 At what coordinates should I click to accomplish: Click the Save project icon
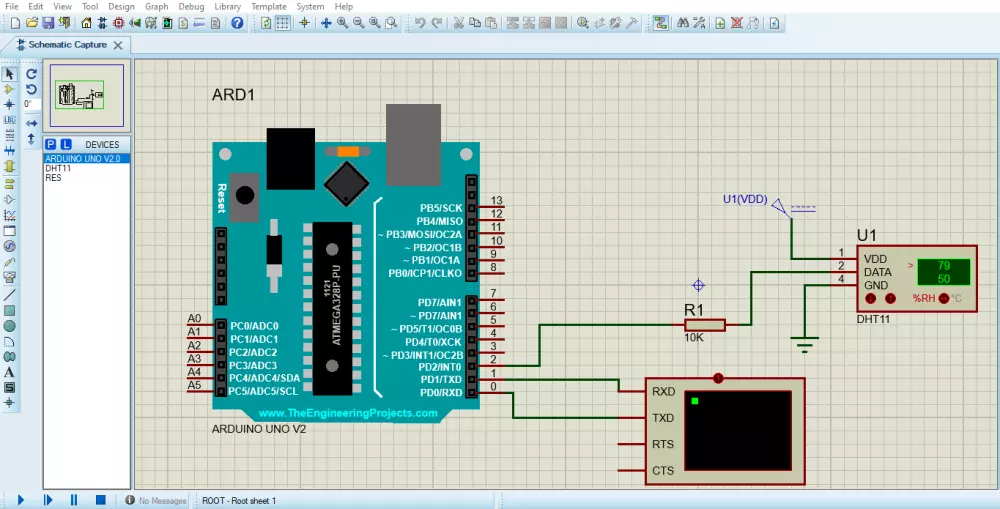[x=49, y=22]
